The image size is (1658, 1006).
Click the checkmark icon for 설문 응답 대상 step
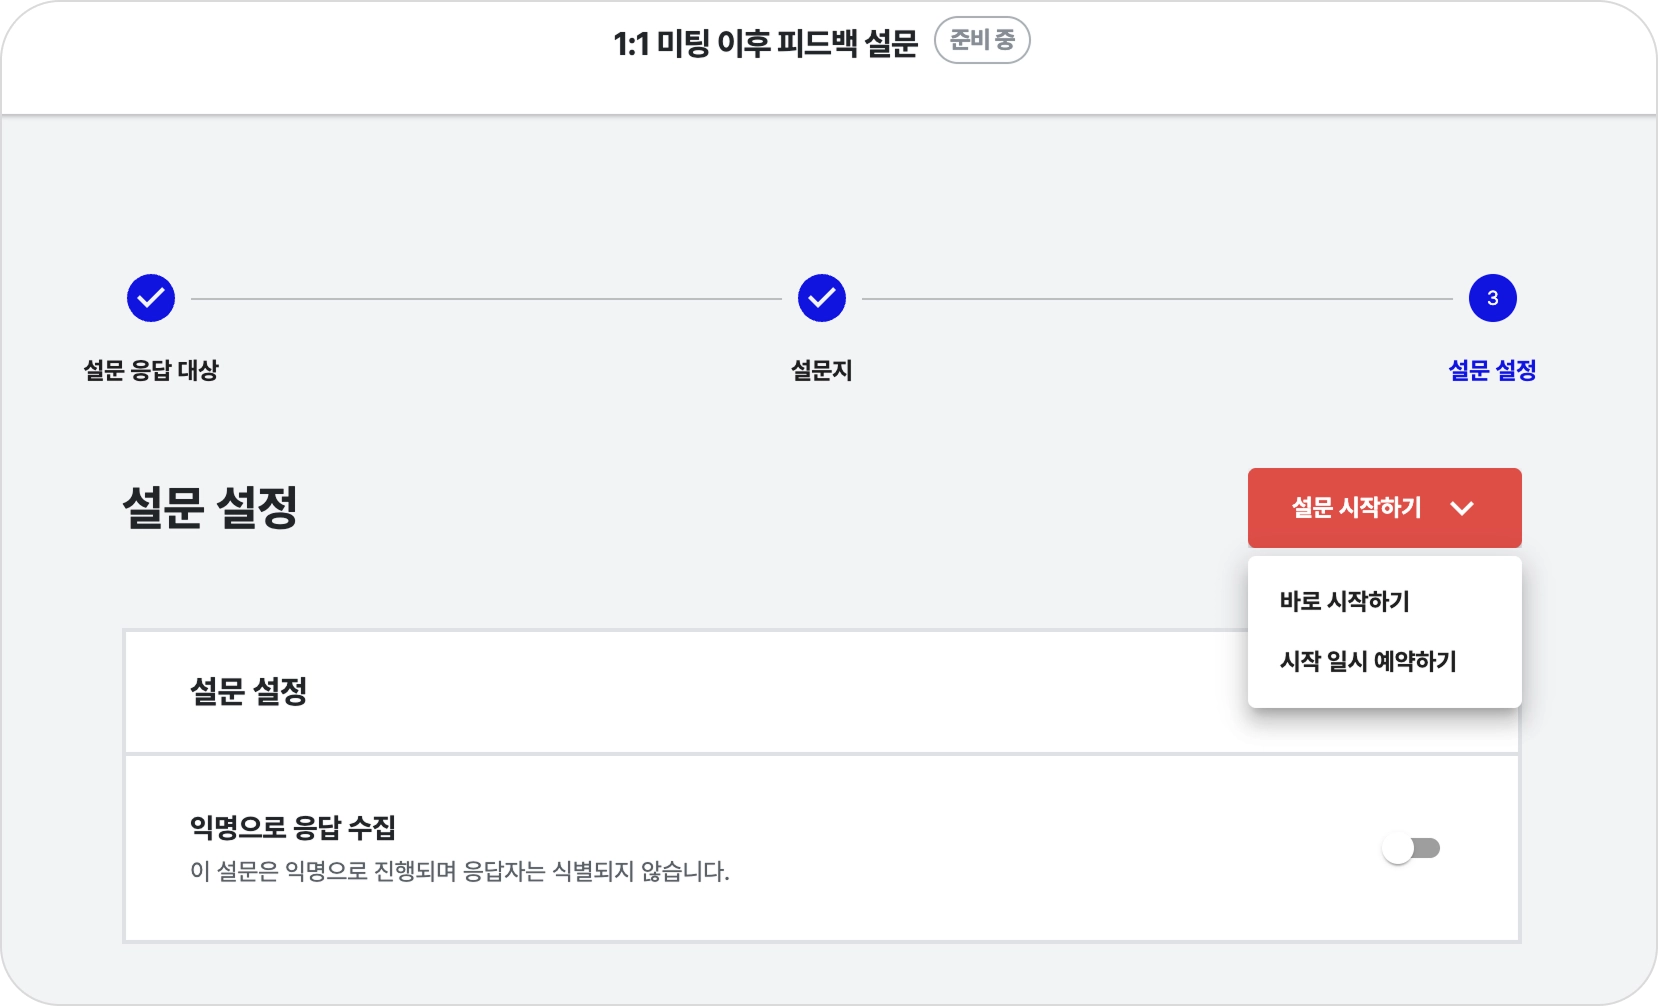pos(151,298)
